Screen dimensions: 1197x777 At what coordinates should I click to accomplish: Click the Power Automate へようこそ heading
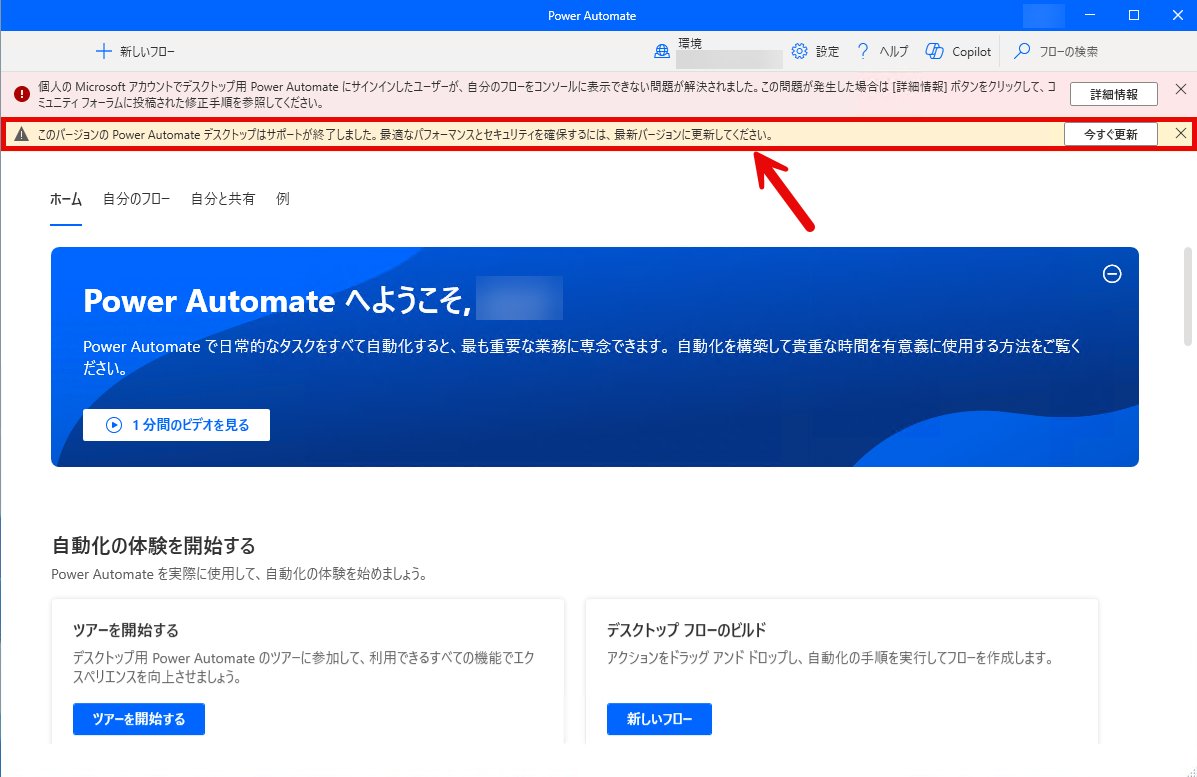pyautogui.click(x=277, y=301)
